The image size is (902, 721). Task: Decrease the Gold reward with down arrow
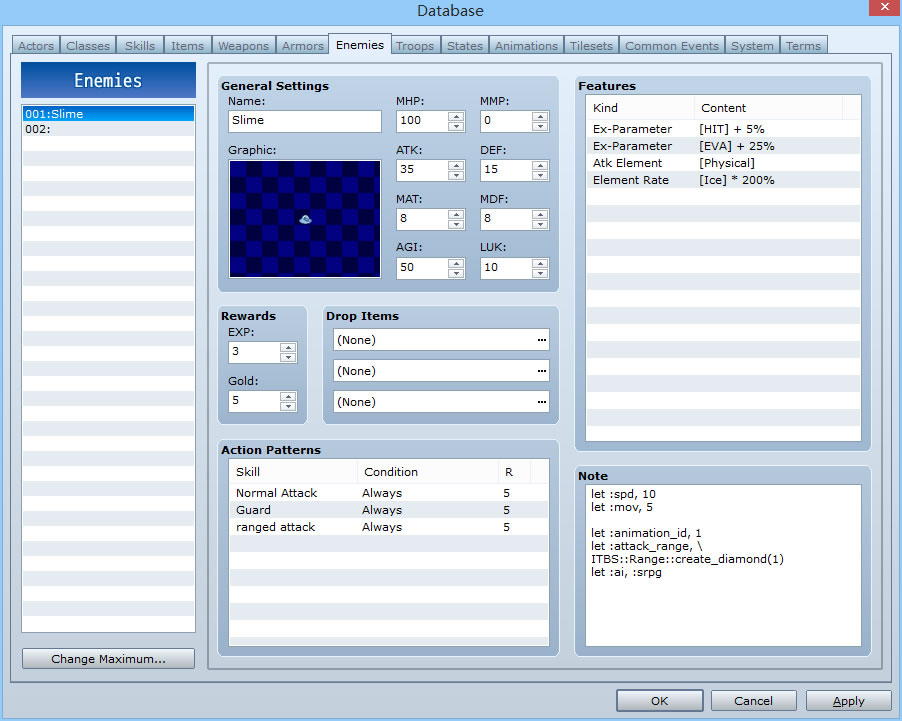(x=288, y=406)
